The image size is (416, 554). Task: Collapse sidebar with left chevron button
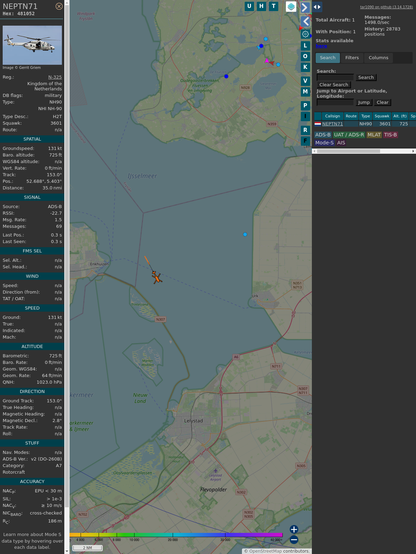[305, 22]
